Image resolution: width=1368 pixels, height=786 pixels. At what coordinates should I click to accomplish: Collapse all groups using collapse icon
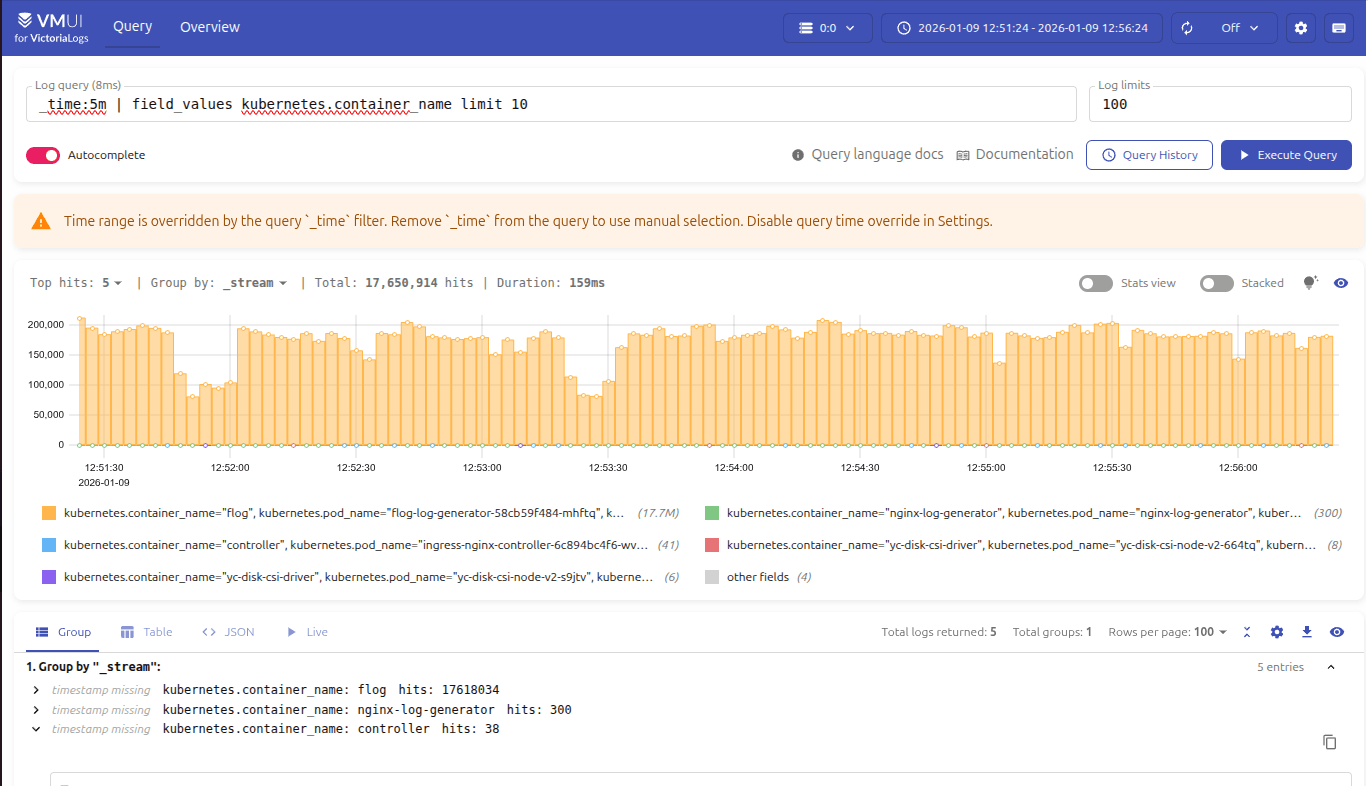(x=1247, y=632)
